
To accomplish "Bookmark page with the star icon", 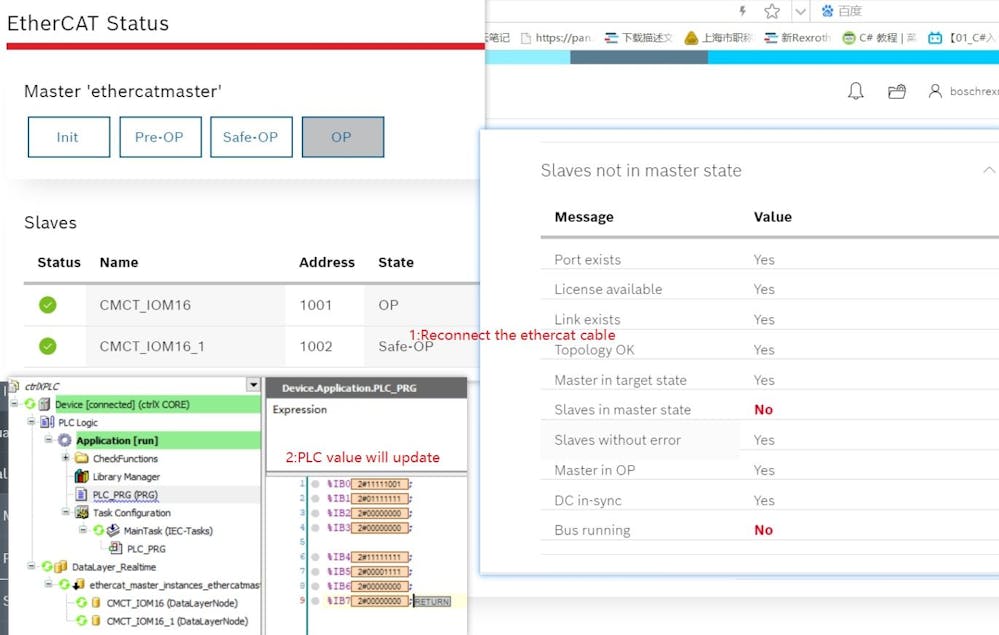I will pos(772,11).
